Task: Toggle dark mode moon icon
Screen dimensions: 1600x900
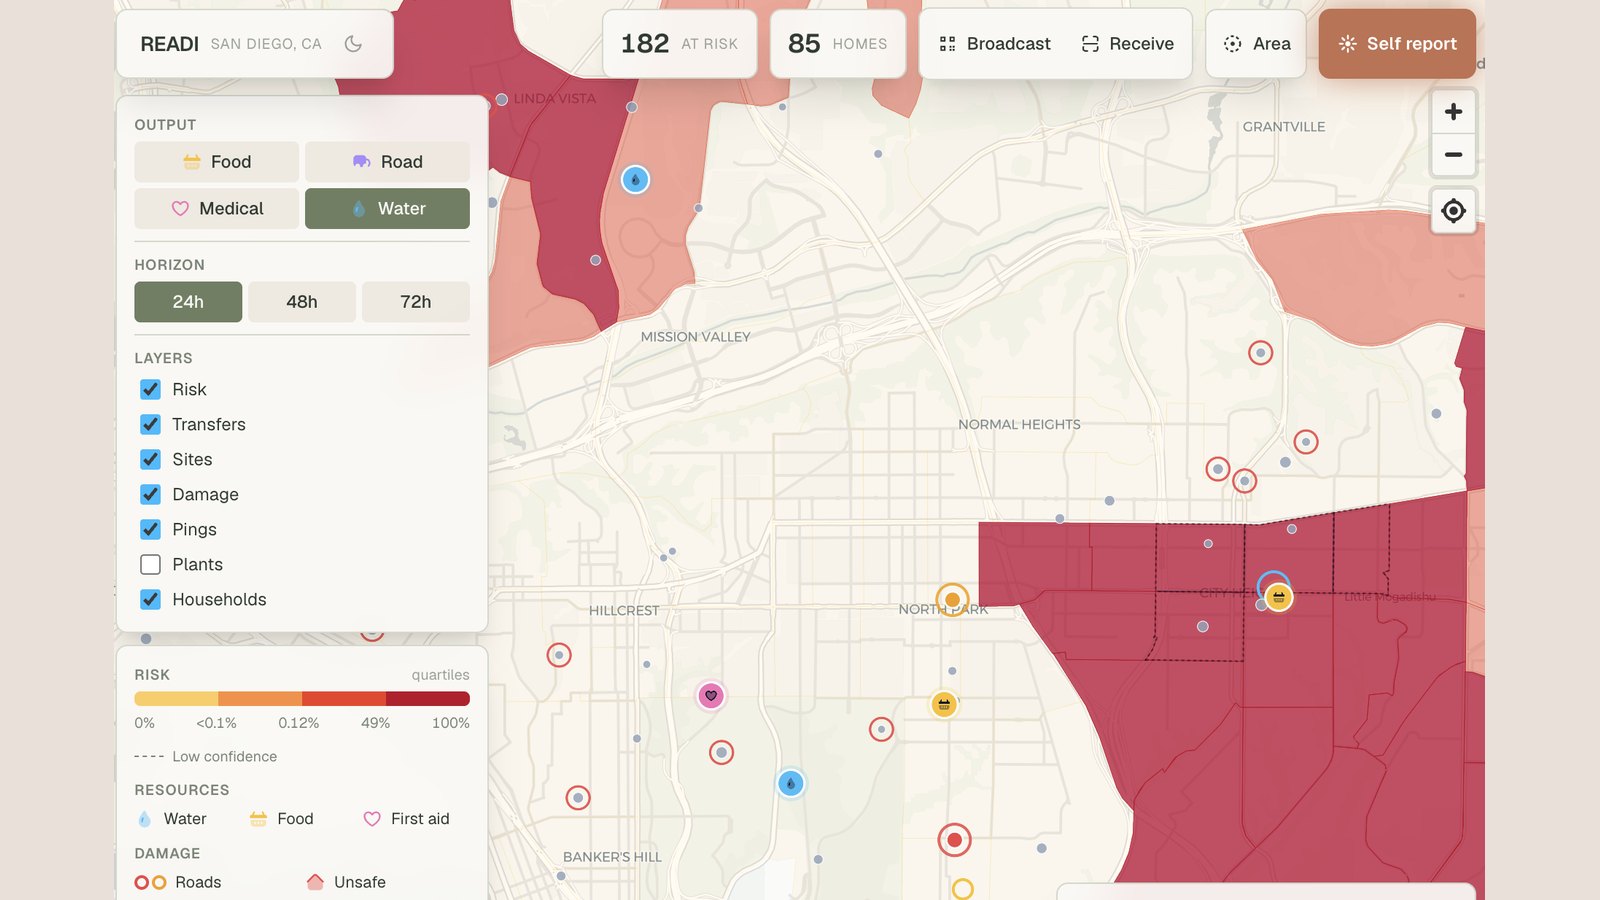Action: (353, 44)
